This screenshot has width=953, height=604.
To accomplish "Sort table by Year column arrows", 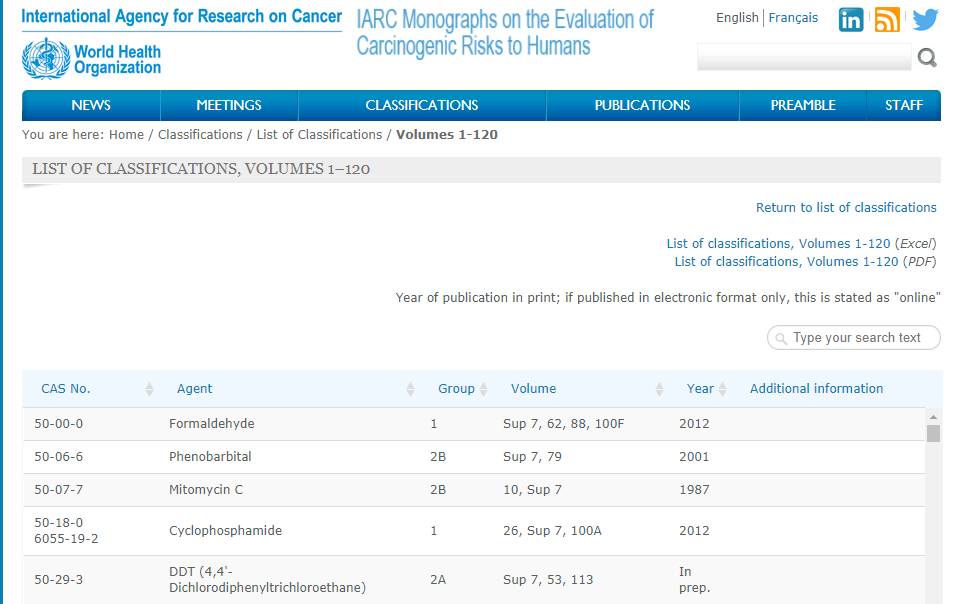I will click(x=723, y=389).
